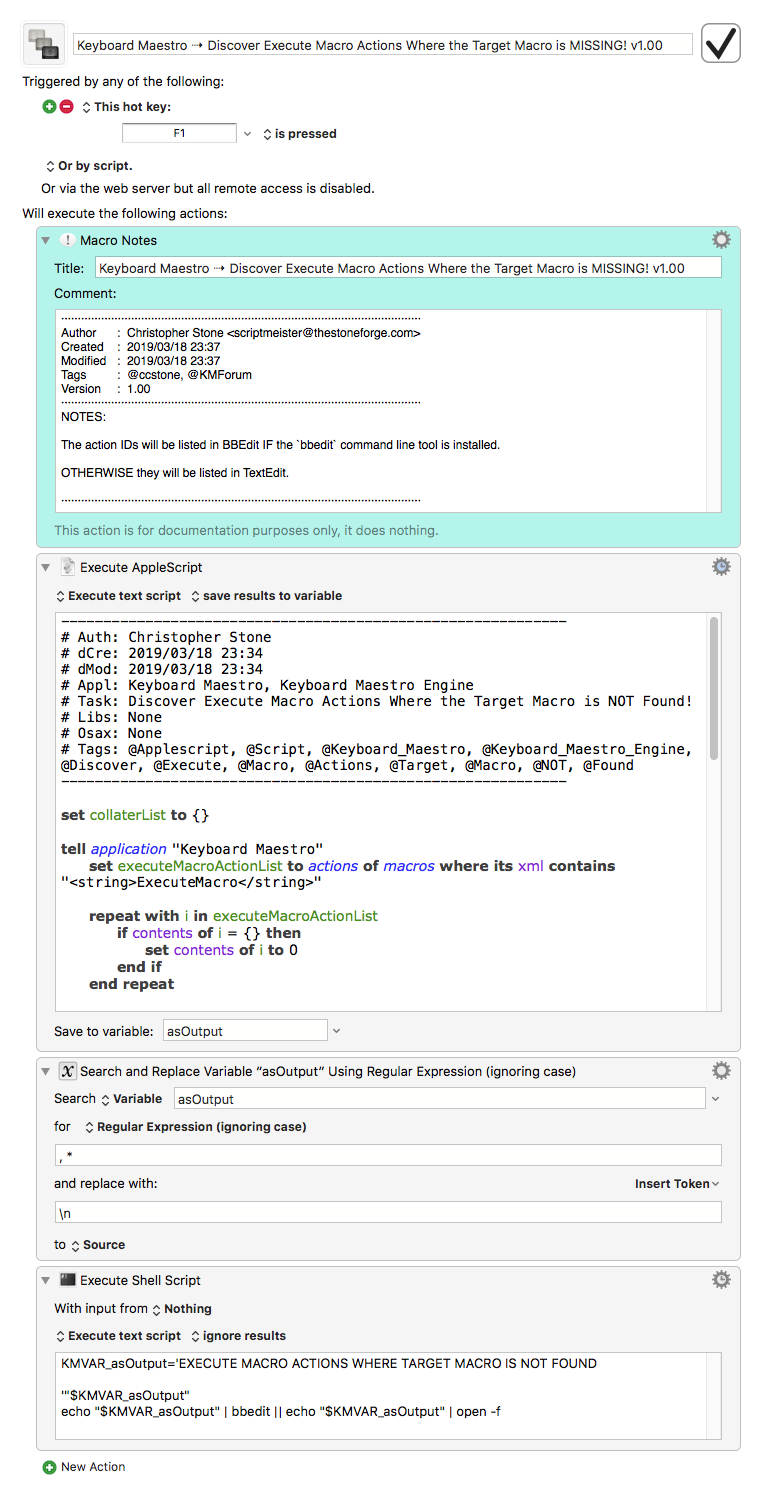Change the Search 'Variable' source popup
The width and height of the screenshot is (761, 1495).
[x=131, y=1099]
